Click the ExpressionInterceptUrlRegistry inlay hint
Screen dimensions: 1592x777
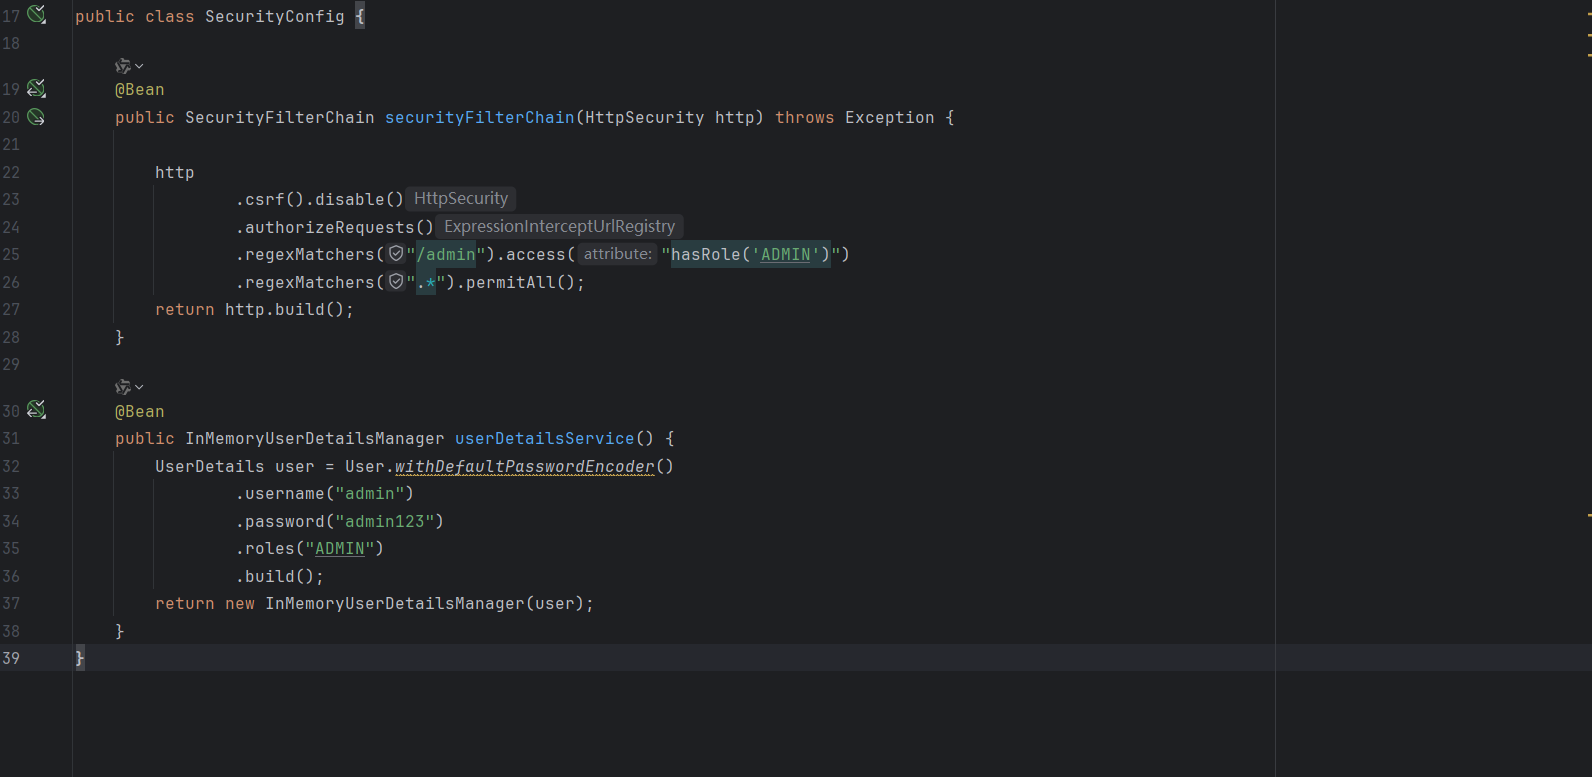[559, 227]
